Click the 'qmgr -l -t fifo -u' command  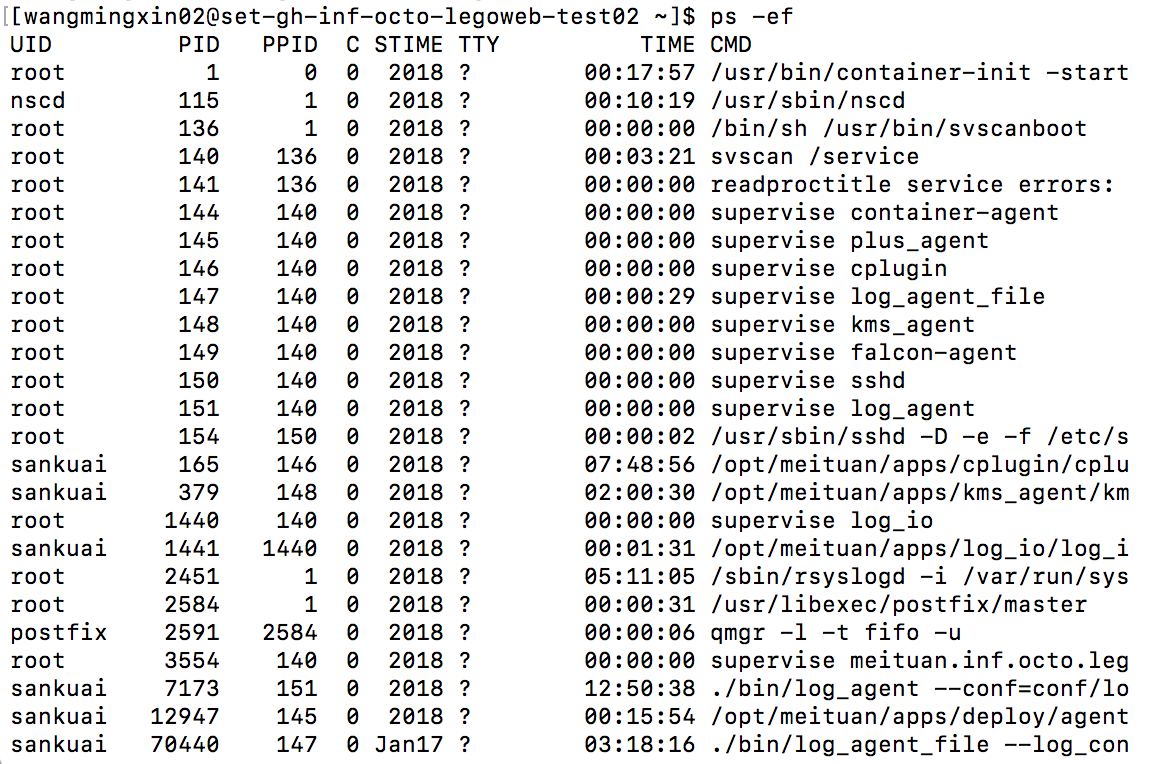(836, 632)
